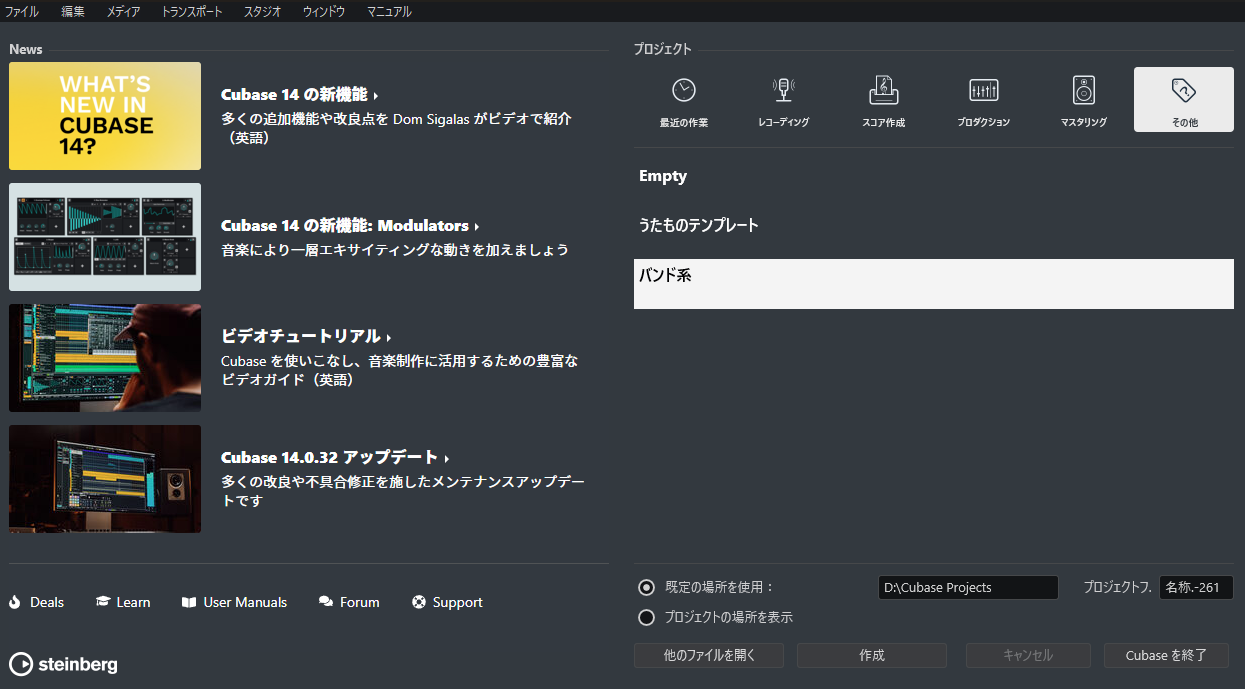Viewport: 1245px width, 689px height.
Task: Select プロジェクトの場所を表示 radio option
Action: click(x=646, y=617)
